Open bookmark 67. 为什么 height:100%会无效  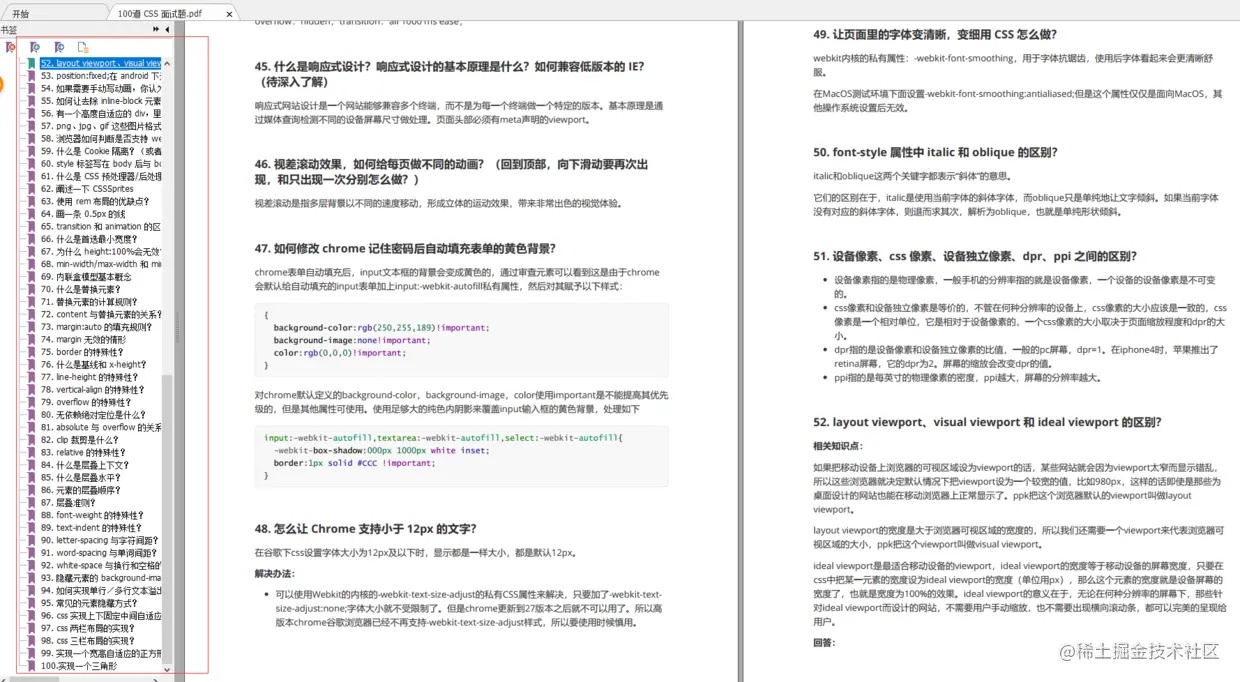point(101,252)
